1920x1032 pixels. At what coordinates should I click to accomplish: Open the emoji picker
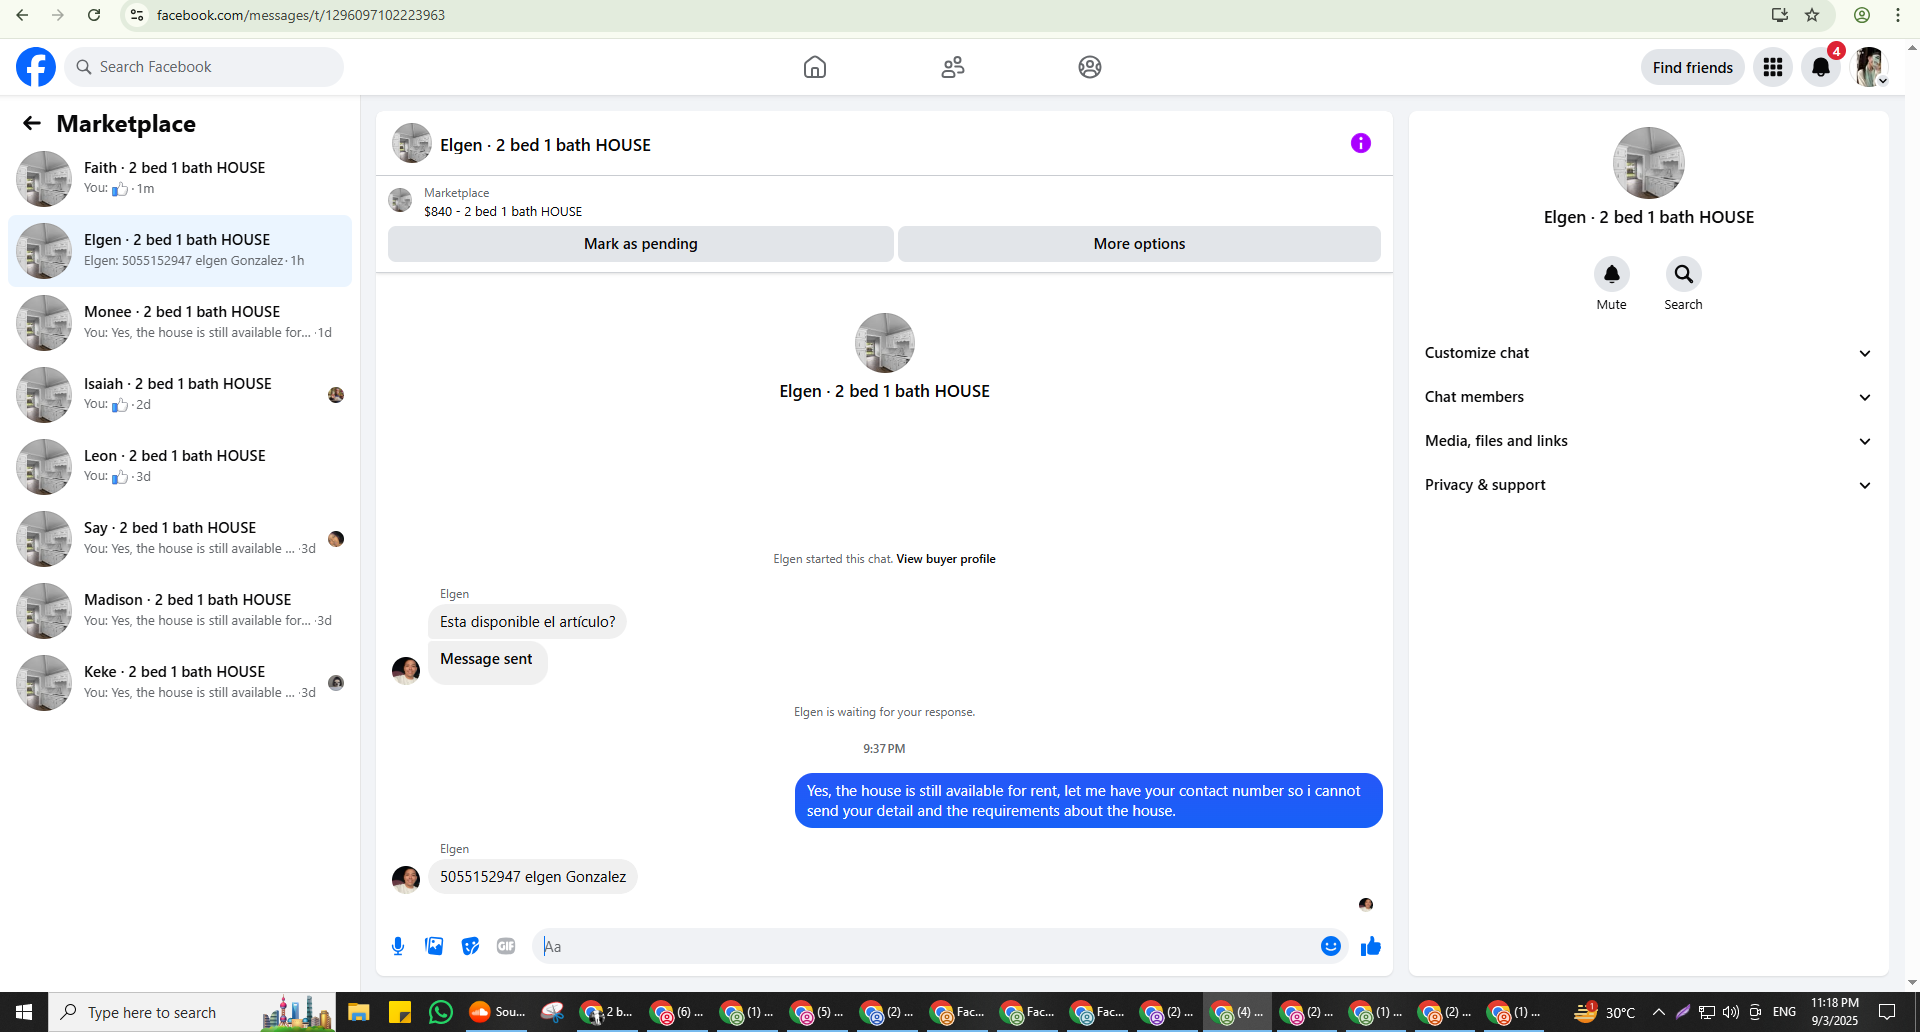(1331, 946)
